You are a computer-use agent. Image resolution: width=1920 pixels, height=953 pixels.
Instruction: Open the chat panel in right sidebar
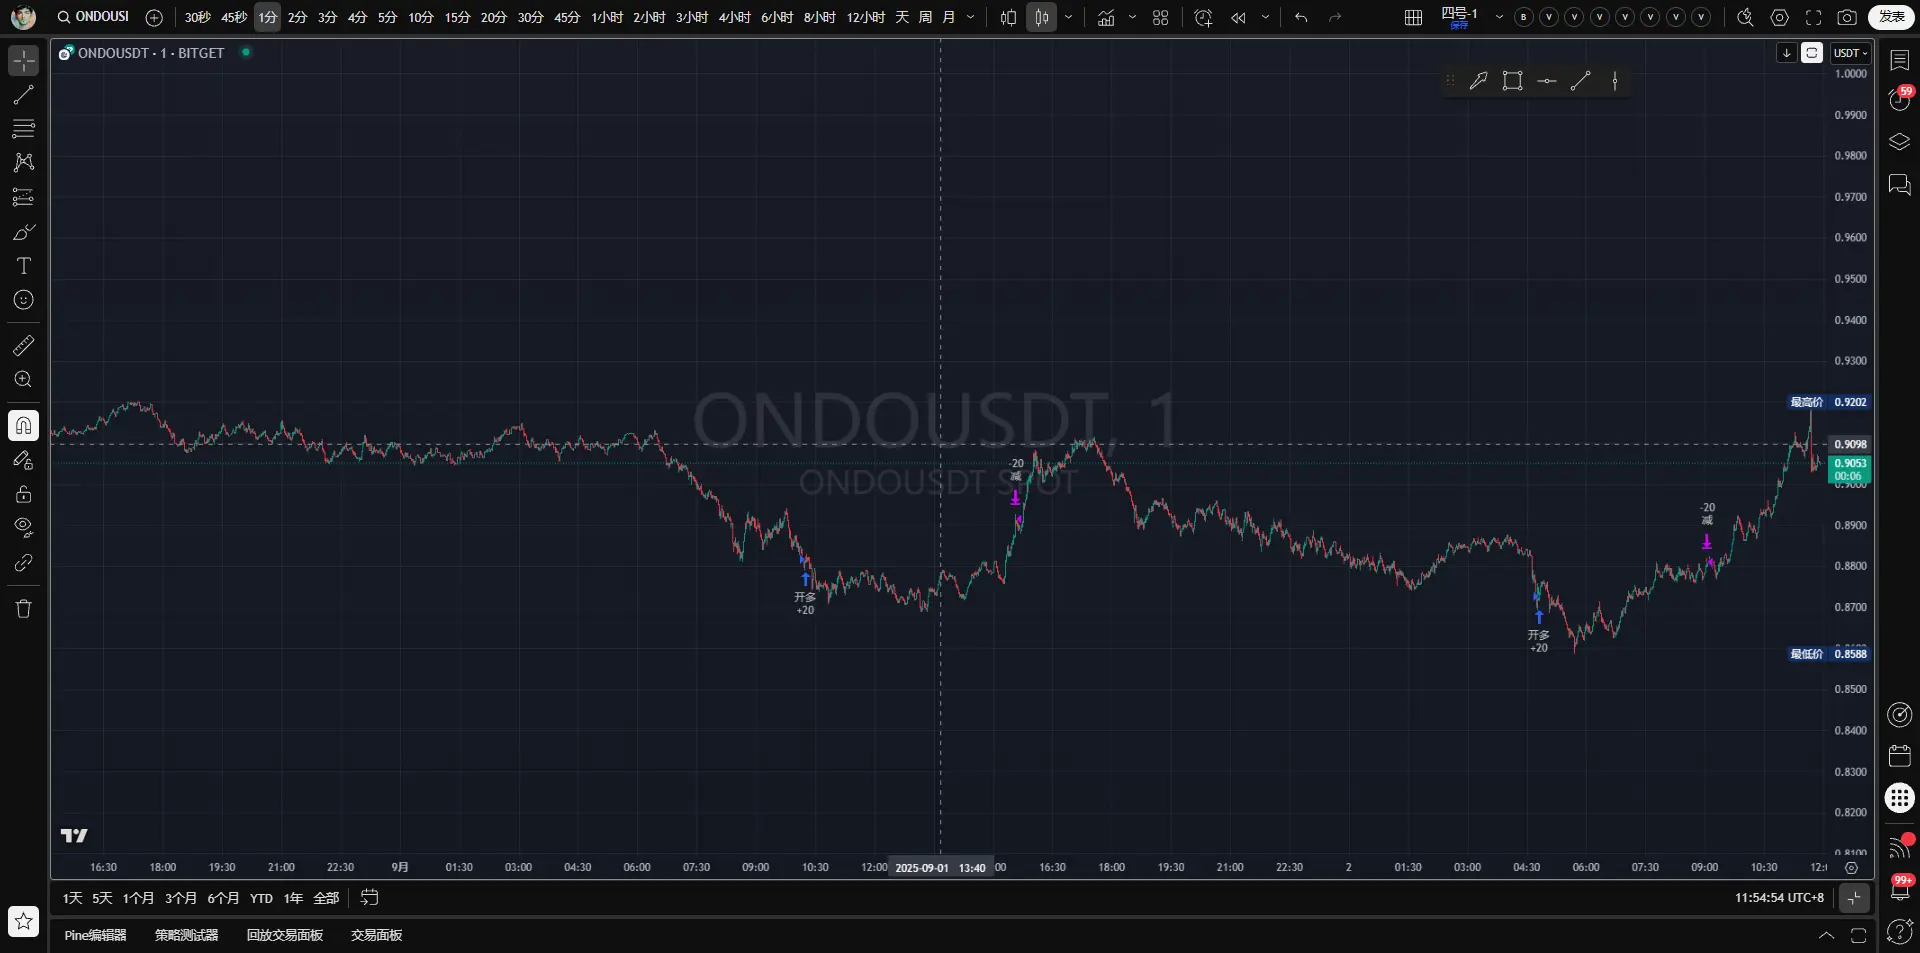point(1900,185)
